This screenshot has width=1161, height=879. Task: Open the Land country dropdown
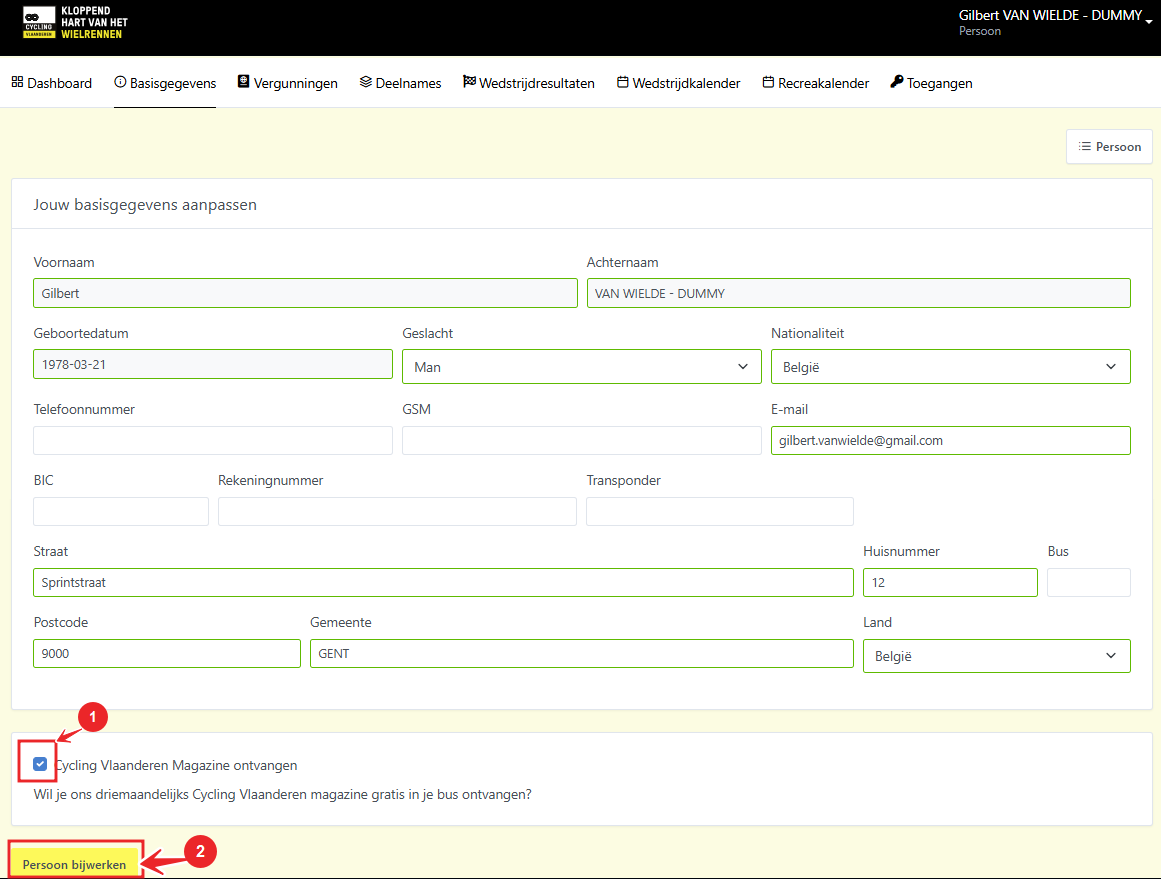click(996, 656)
